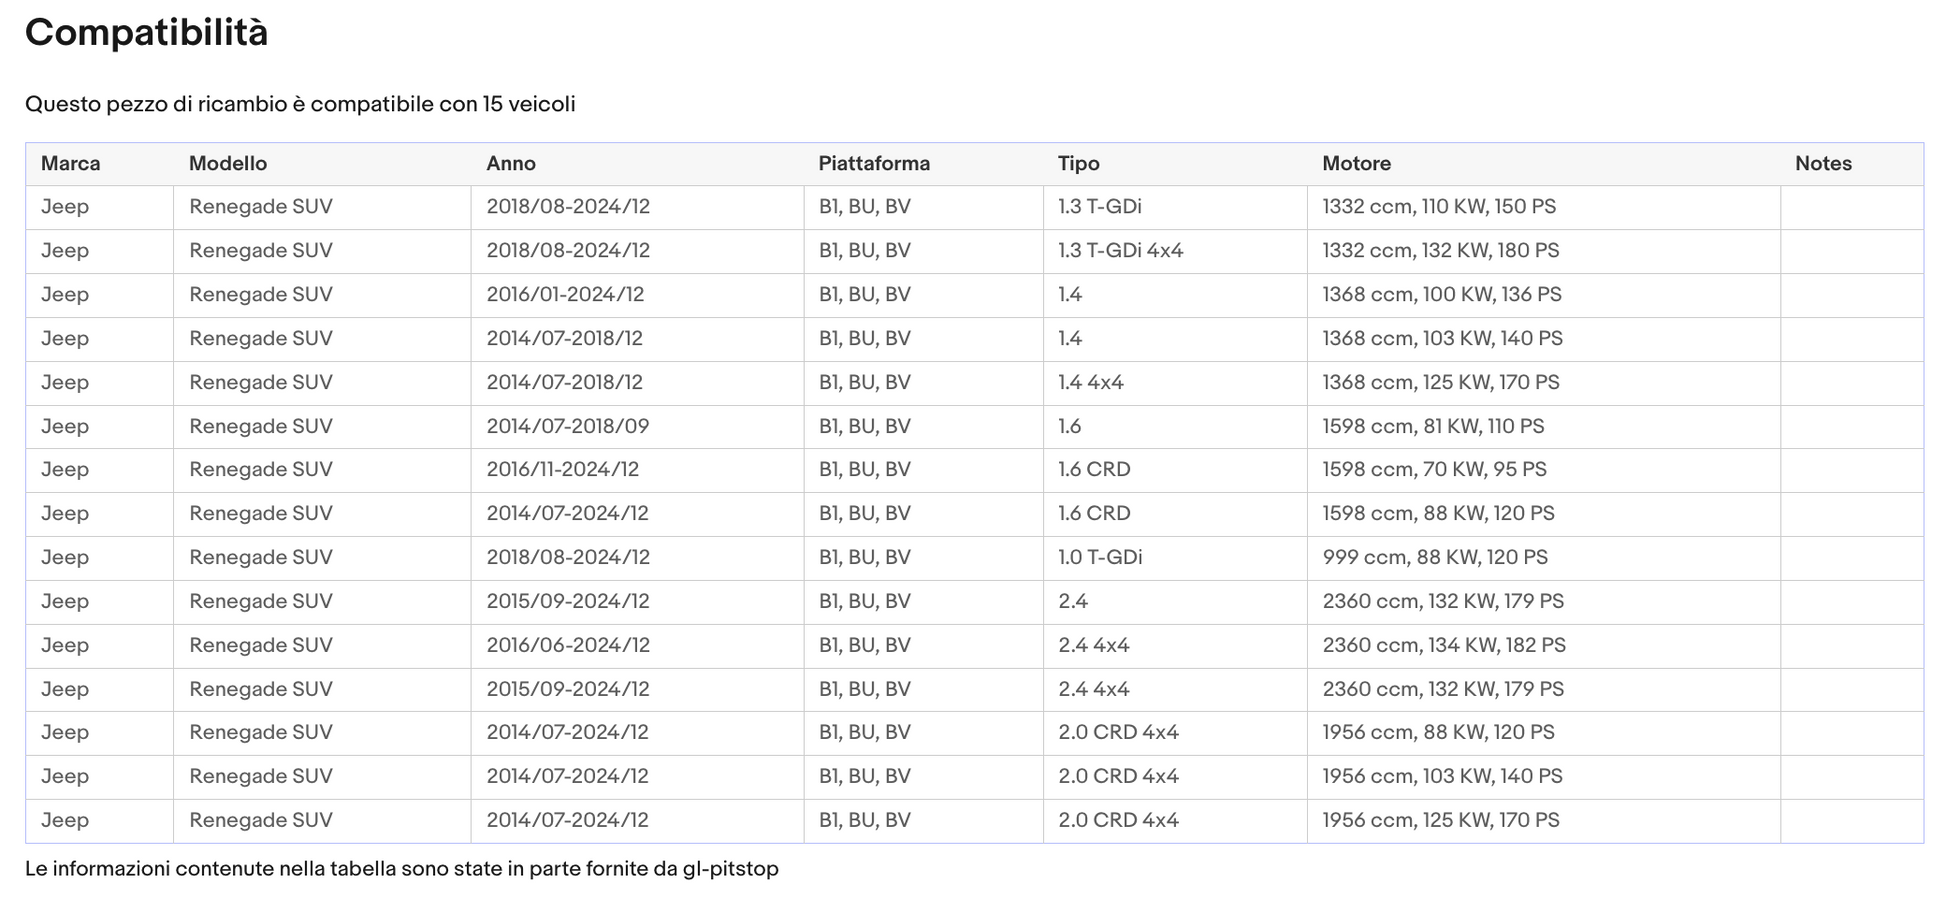The height and width of the screenshot is (898, 1946).
Task: Click the 999 ccm, 88 KW engine cell
Action: click(x=1434, y=557)
